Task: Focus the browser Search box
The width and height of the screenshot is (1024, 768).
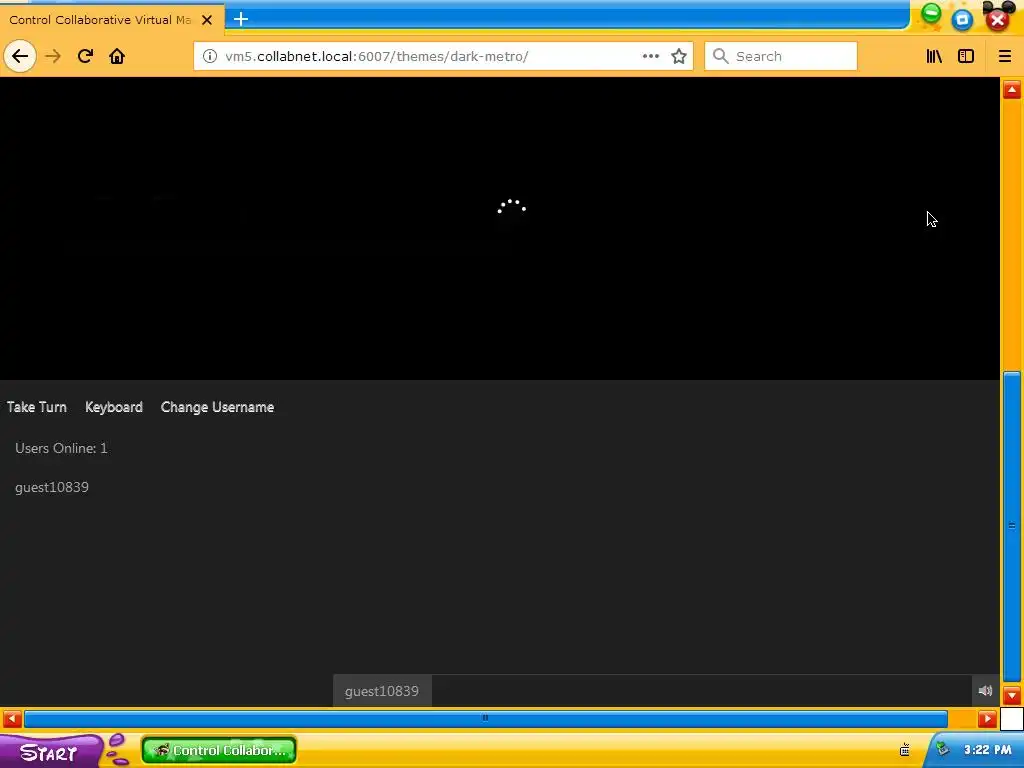Action: coord(781,56)
